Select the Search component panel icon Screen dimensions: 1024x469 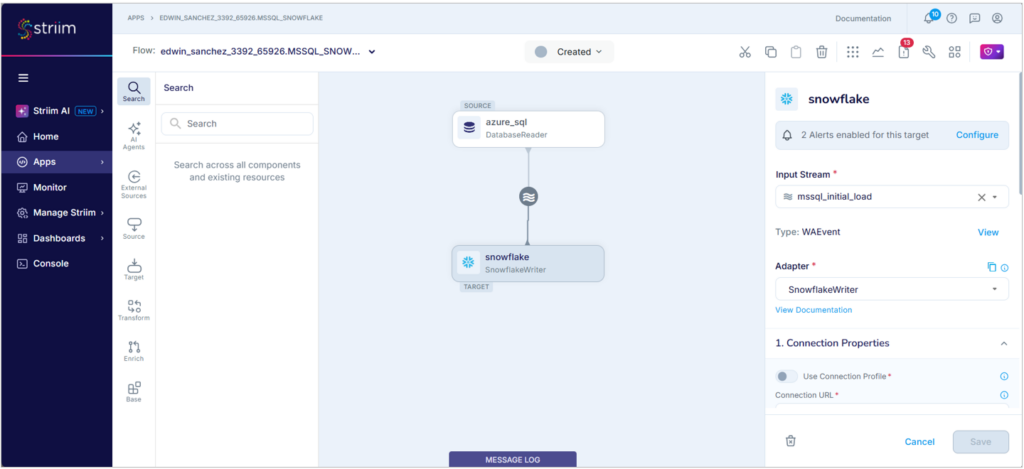[x=134, y=91]
